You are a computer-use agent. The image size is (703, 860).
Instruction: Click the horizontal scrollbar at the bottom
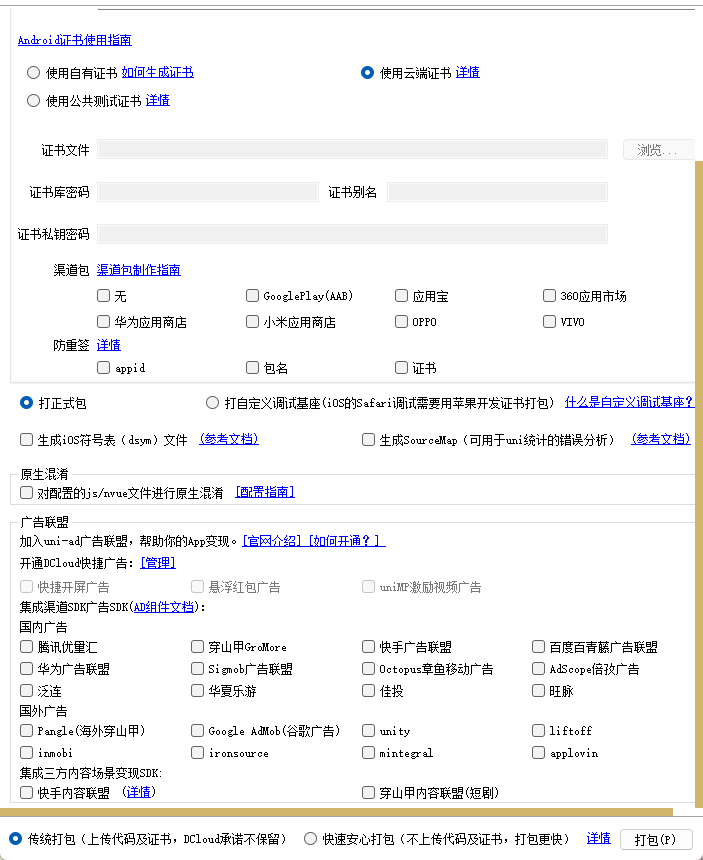pos(336,812)
